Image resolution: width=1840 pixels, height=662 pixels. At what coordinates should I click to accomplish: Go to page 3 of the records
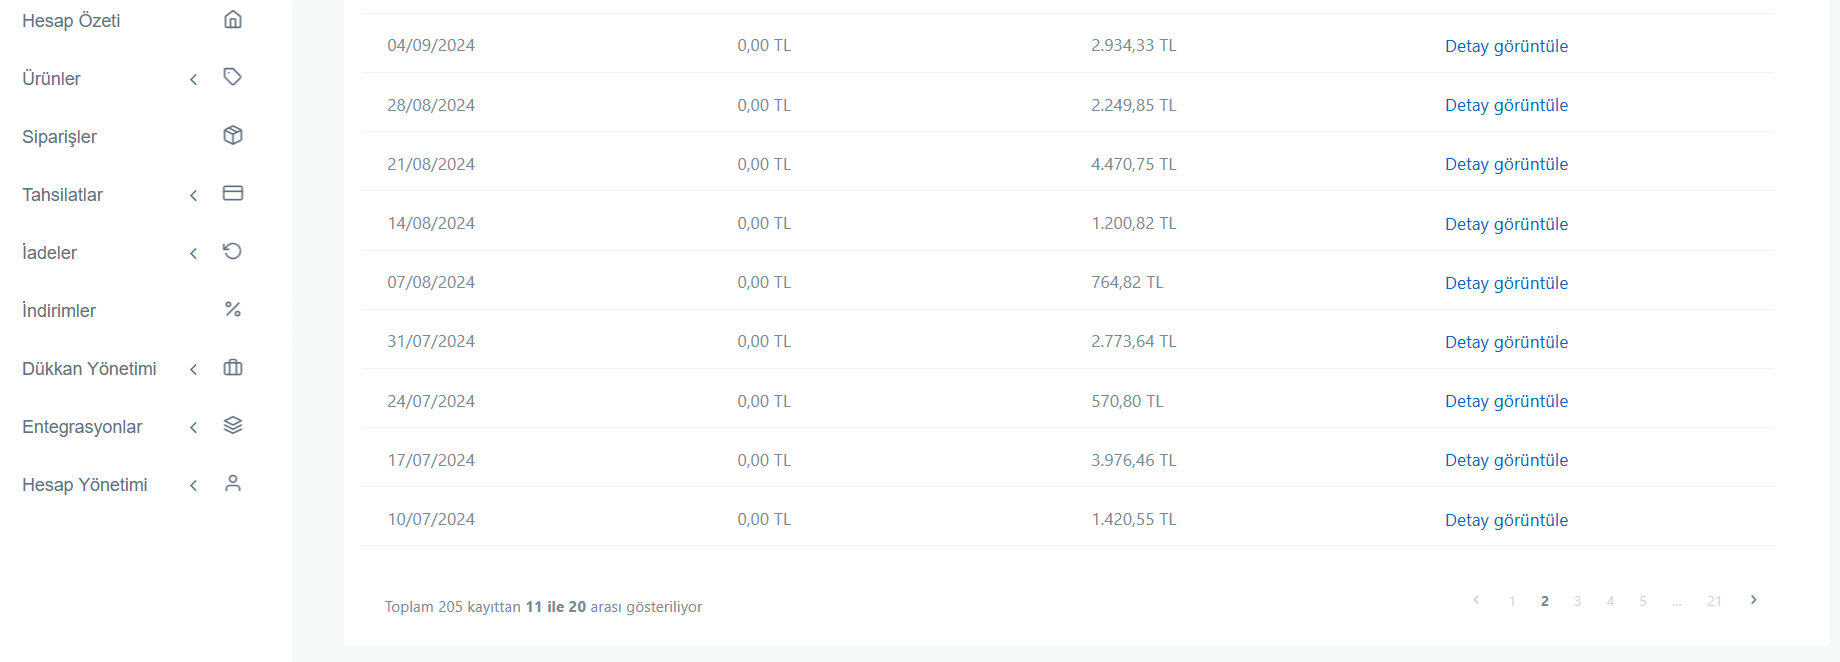pos(1577,601)
